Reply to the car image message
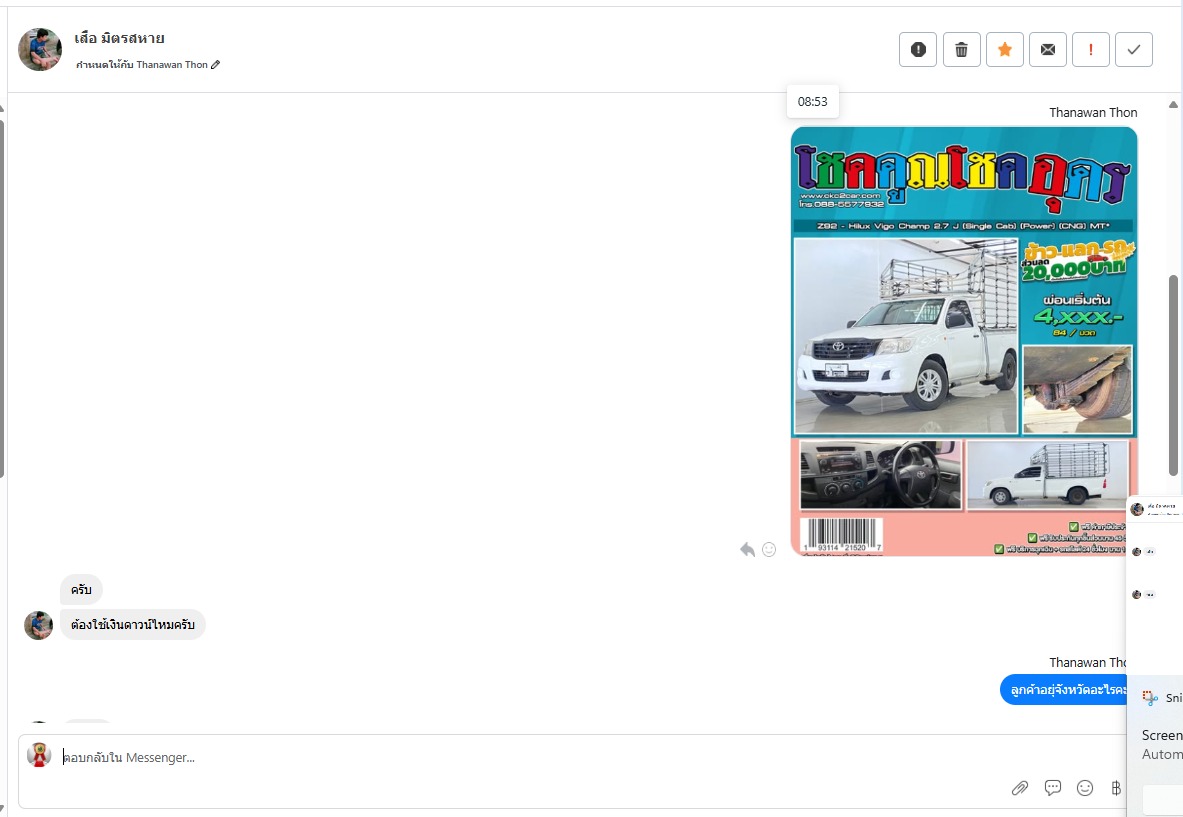 [747, 549]
